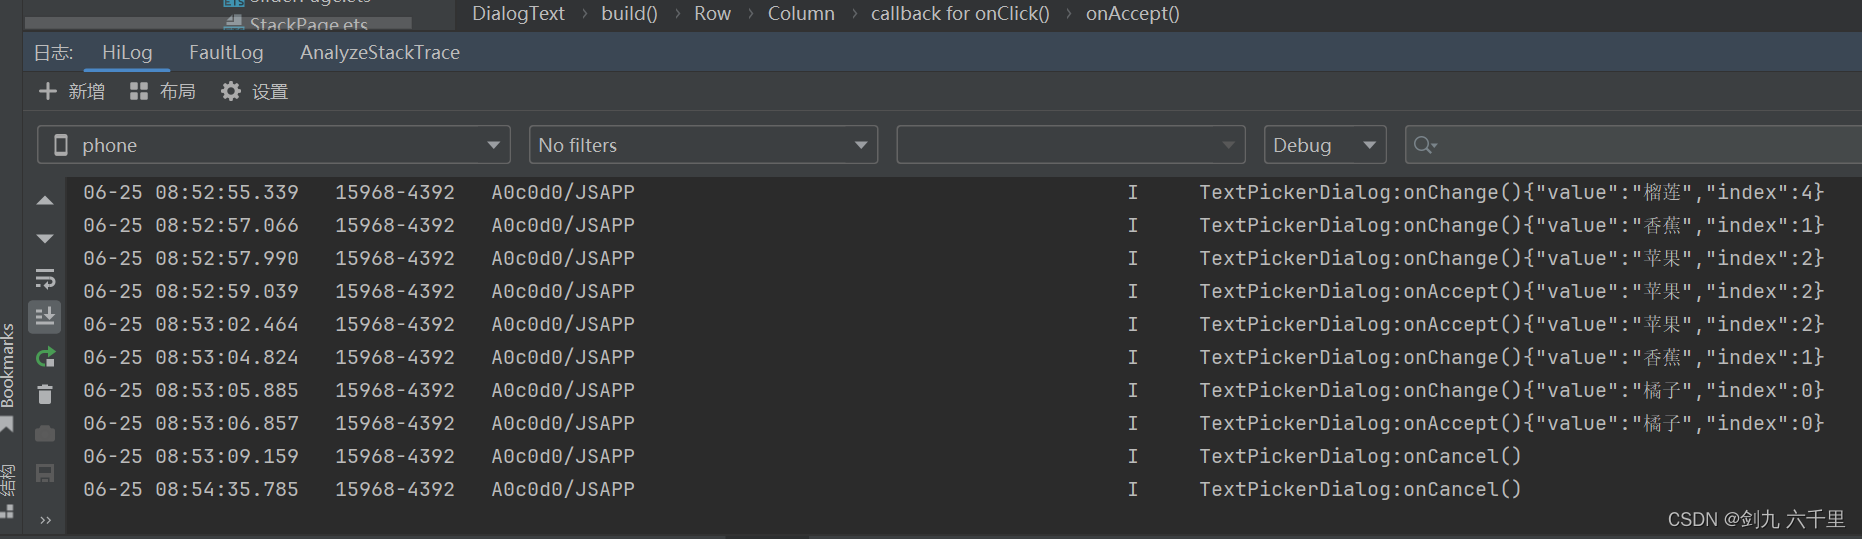Viewport: 1862px width, 539px height.
Task: Toggle scroll to end of log
Action: pyautogui.click(x=45, y=317)
